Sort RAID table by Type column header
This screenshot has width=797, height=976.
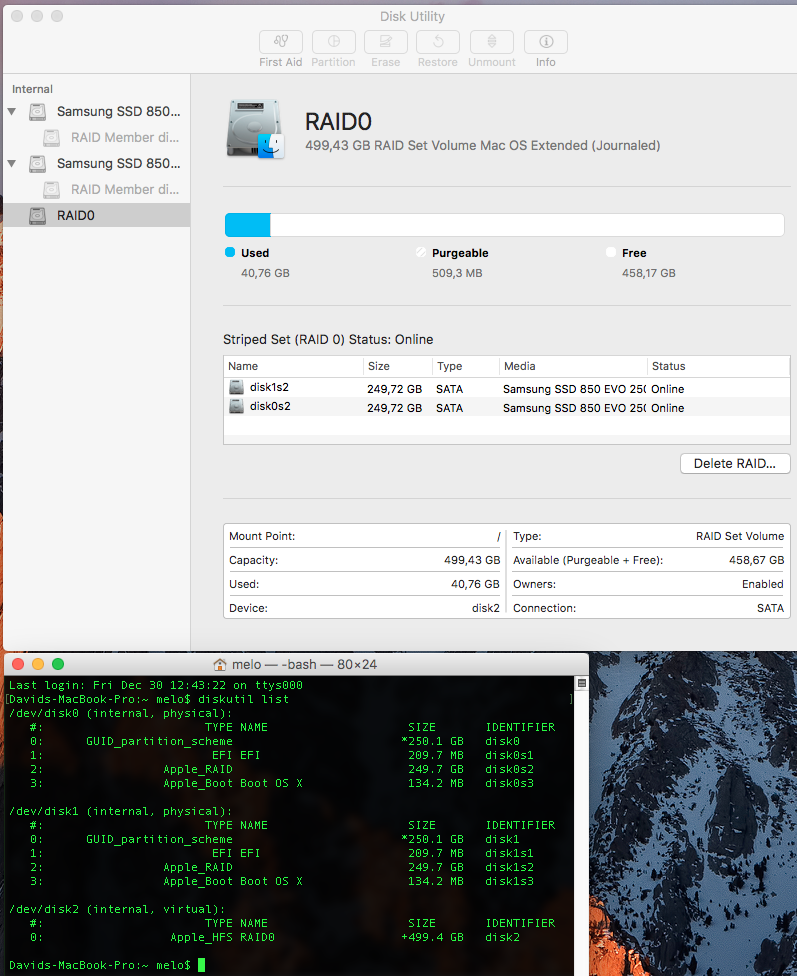click(466, 366)
